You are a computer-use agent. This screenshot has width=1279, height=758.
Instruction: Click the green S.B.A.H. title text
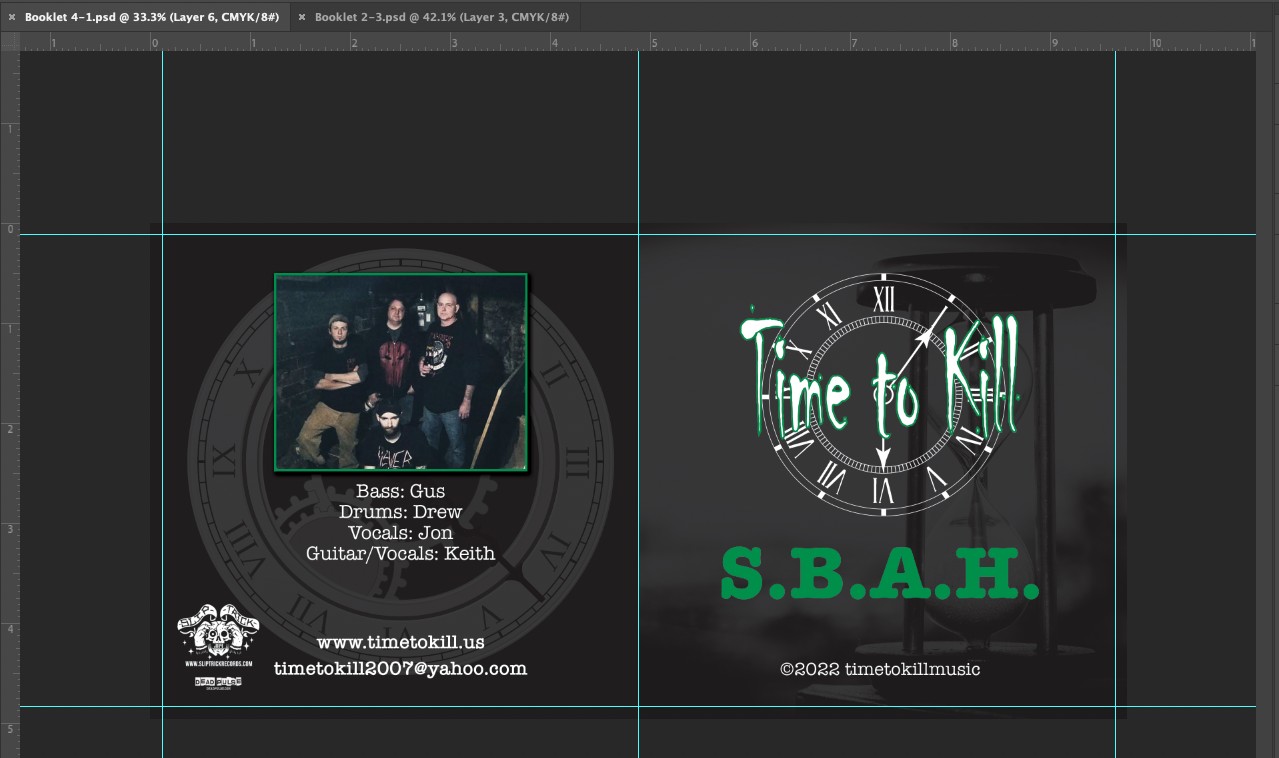coord(879,574)
